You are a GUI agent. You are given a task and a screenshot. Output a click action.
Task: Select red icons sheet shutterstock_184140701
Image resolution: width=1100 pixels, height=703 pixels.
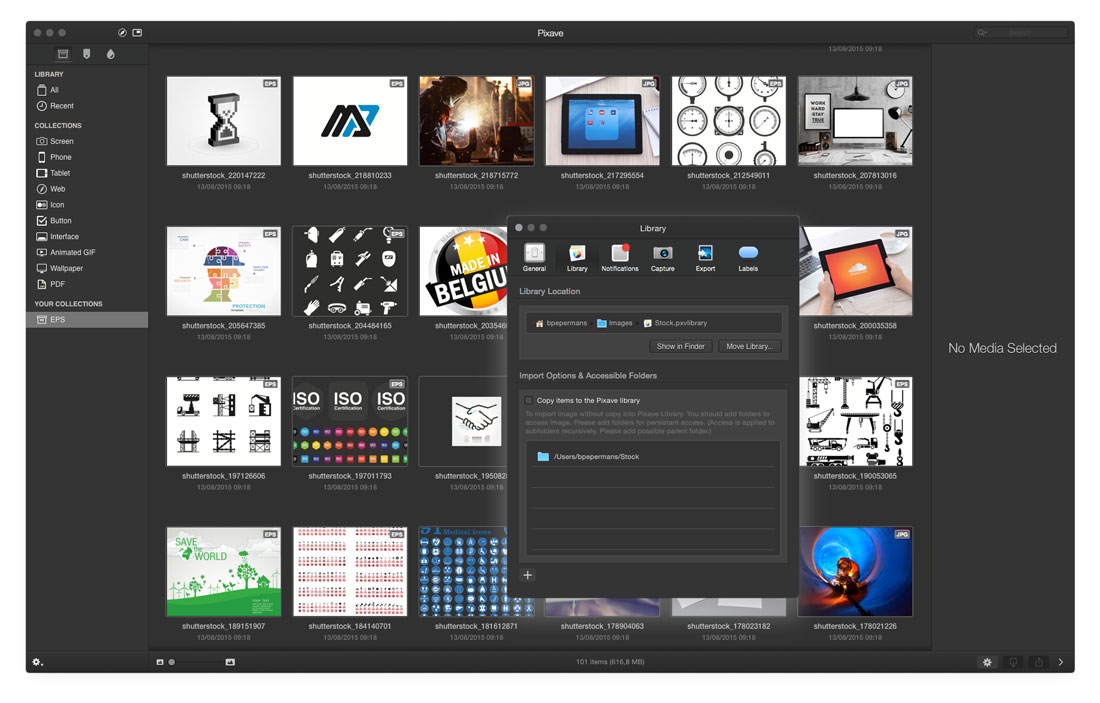pyautogui.click(x=350, y=572)
